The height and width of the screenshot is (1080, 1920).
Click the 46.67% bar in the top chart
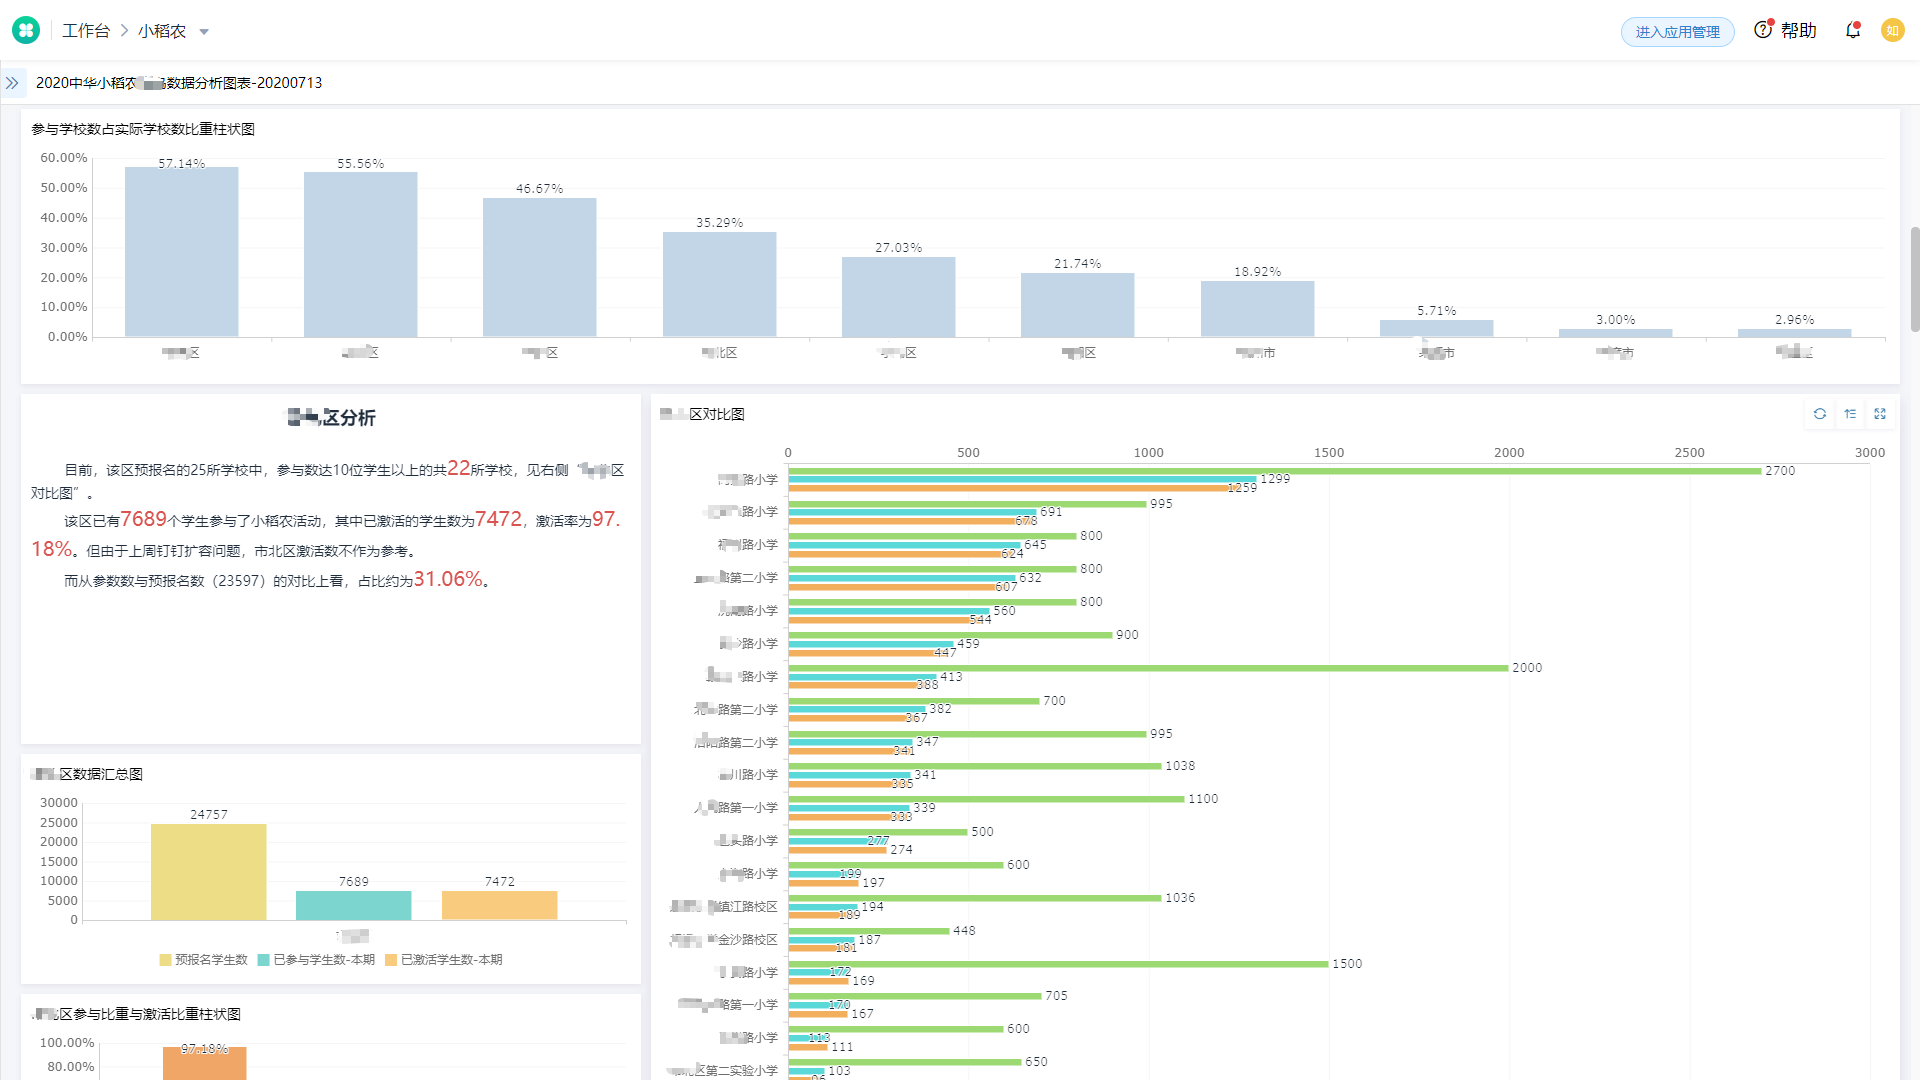click(539, 268)
